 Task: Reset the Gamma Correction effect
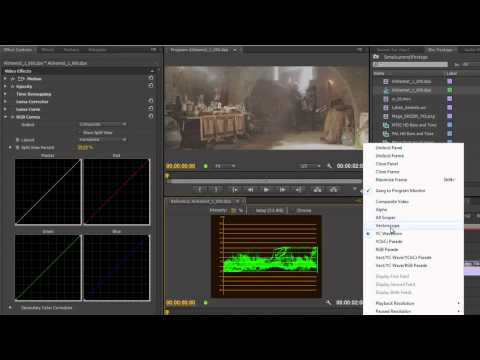click(x=151, y=101)
